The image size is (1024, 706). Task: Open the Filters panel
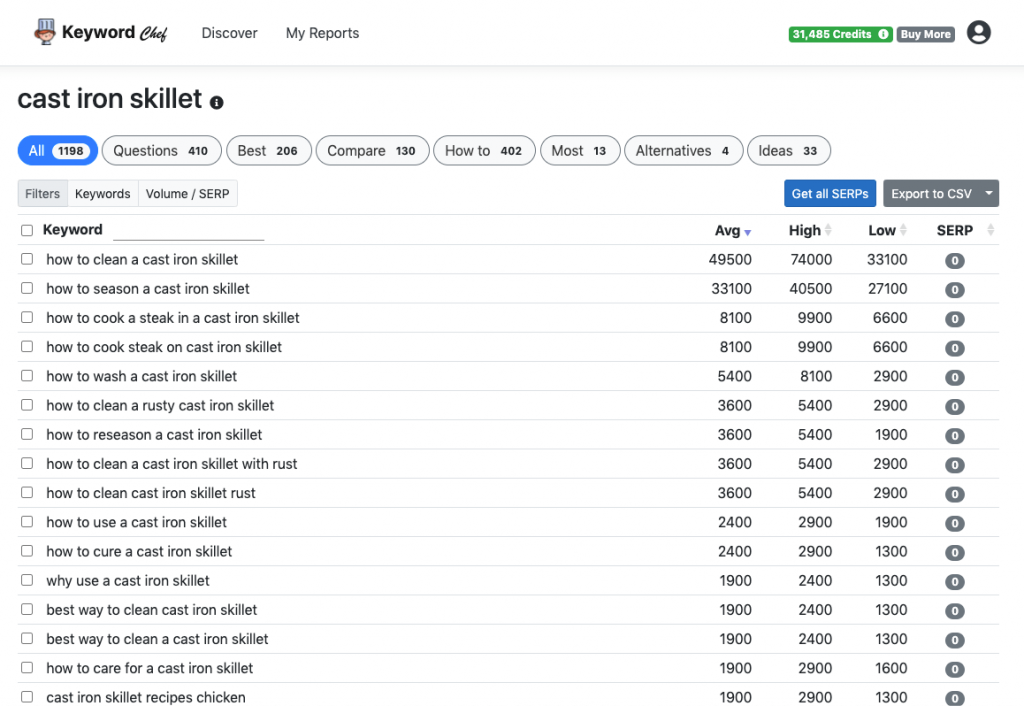[43, 194]
